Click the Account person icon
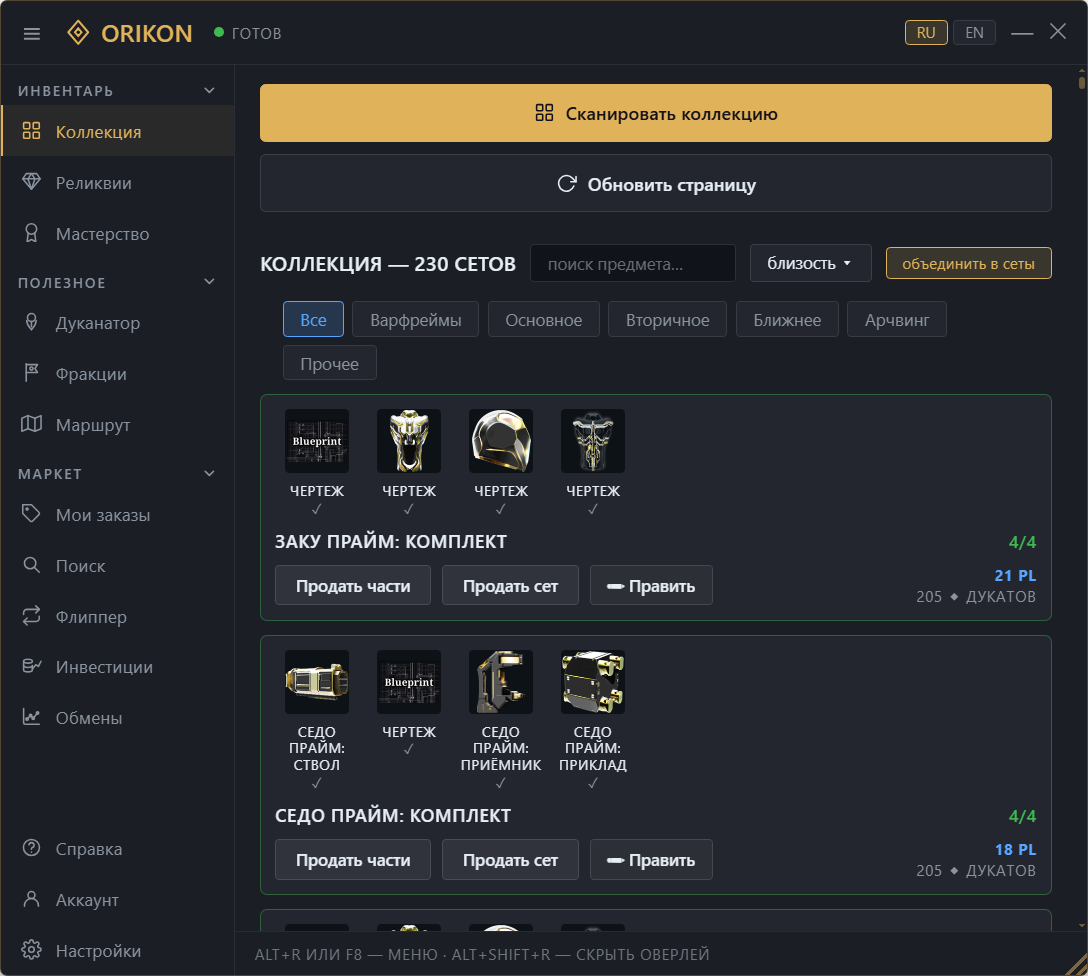 pyautogui.click(x=31, y=899)
